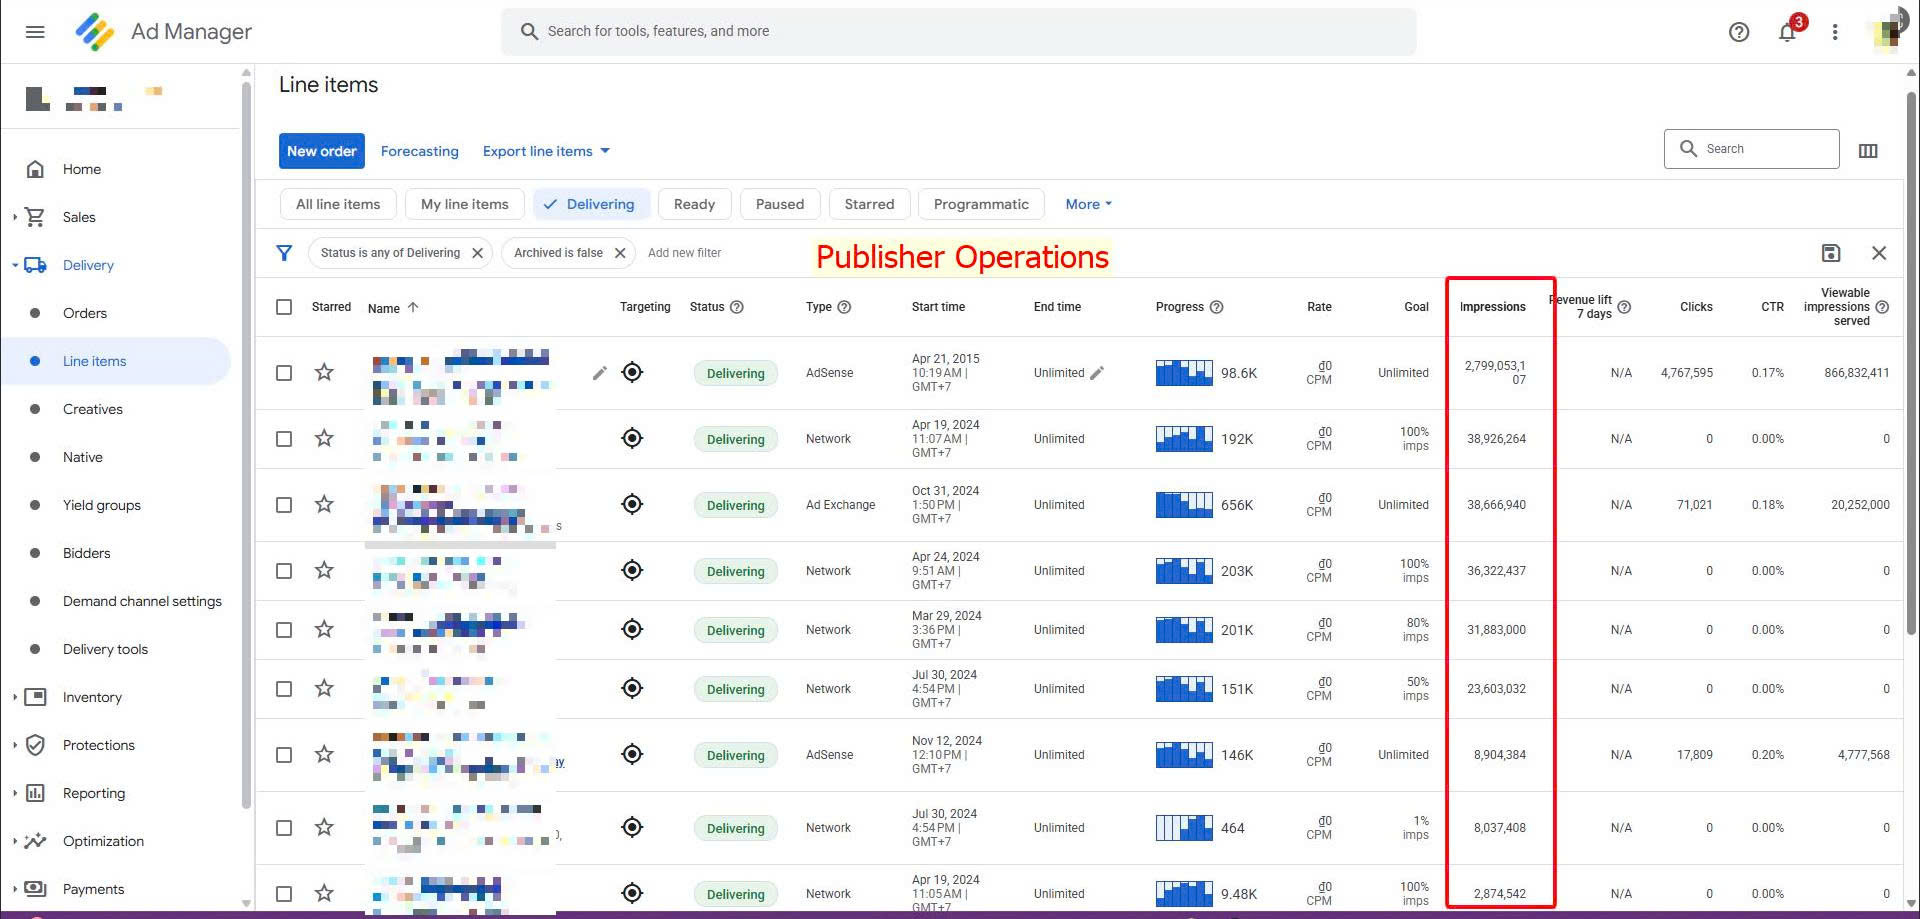Viewport: 1920px width, 919px height.
Task: Open the main hamburger menu
Action: [35, 32]
